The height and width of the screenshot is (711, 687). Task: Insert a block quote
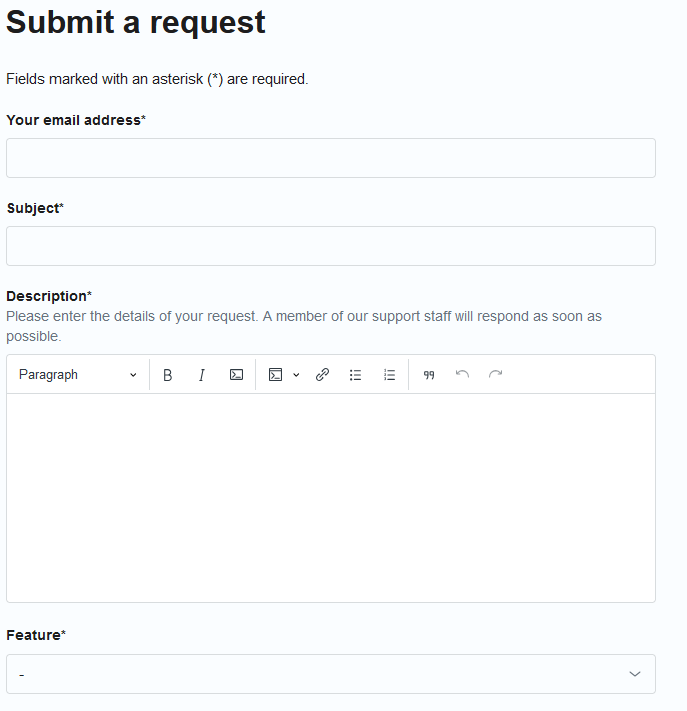[x=429, y=375]
